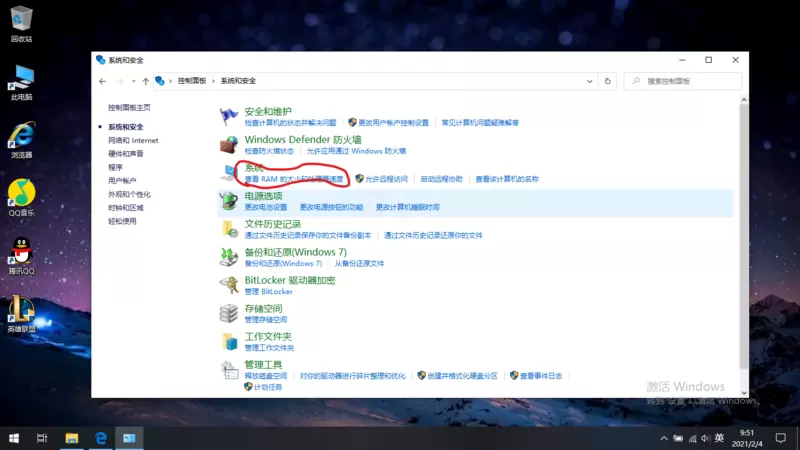Open the volume control in system tray
800x450 pixels.
[705, 438]
